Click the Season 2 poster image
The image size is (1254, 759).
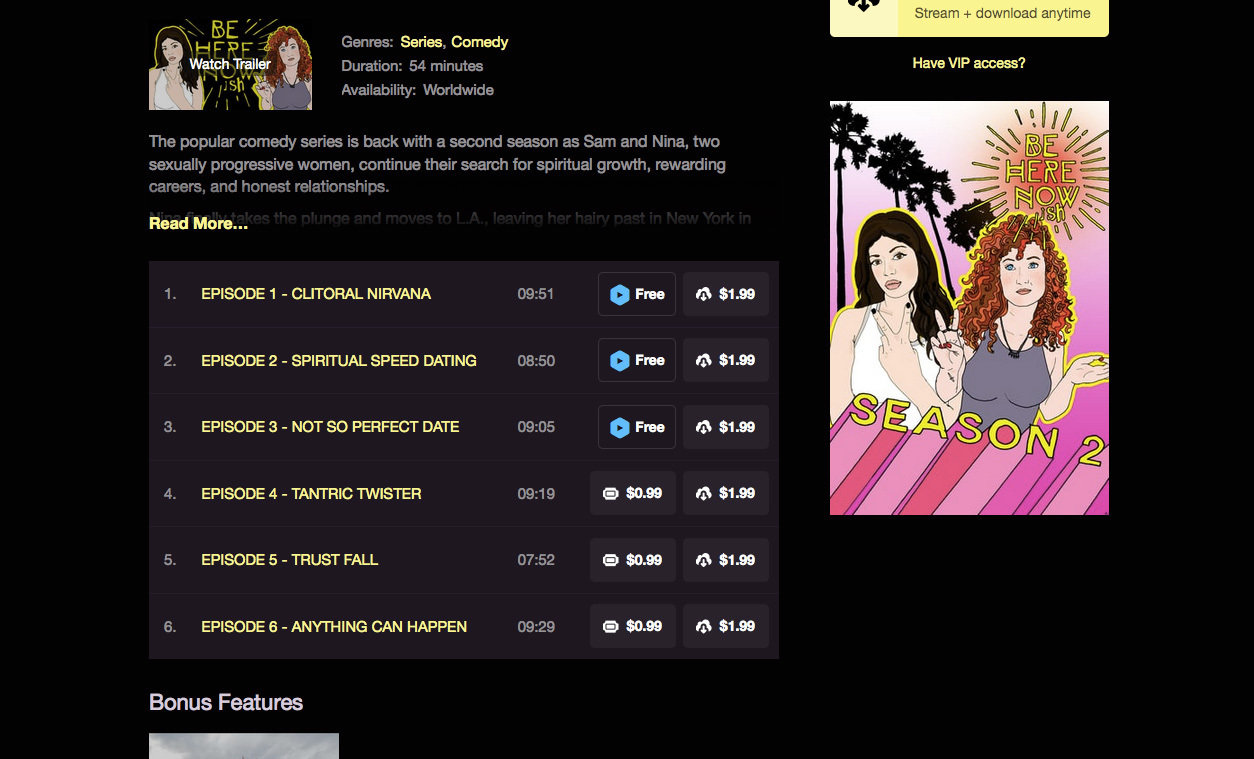click(x=969, y=308)
